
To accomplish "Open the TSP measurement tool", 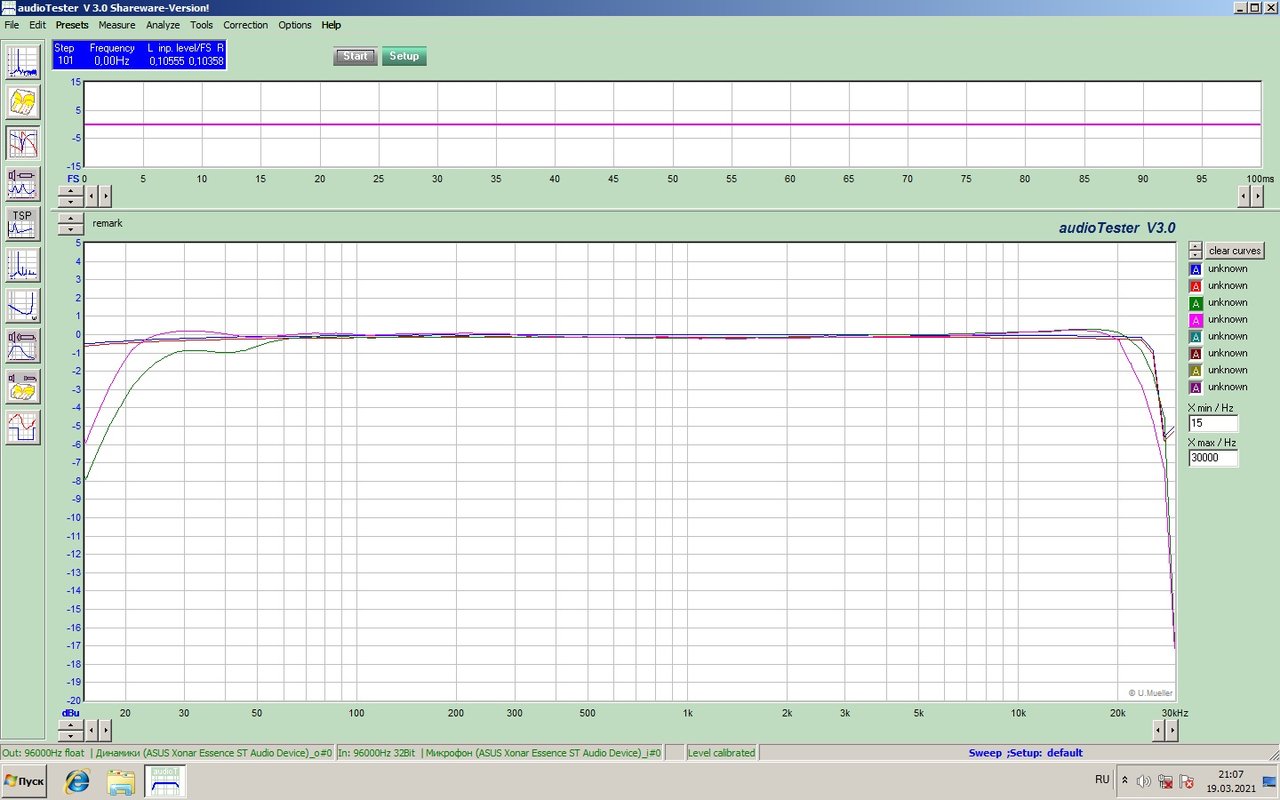I will [x=23, y=224].
